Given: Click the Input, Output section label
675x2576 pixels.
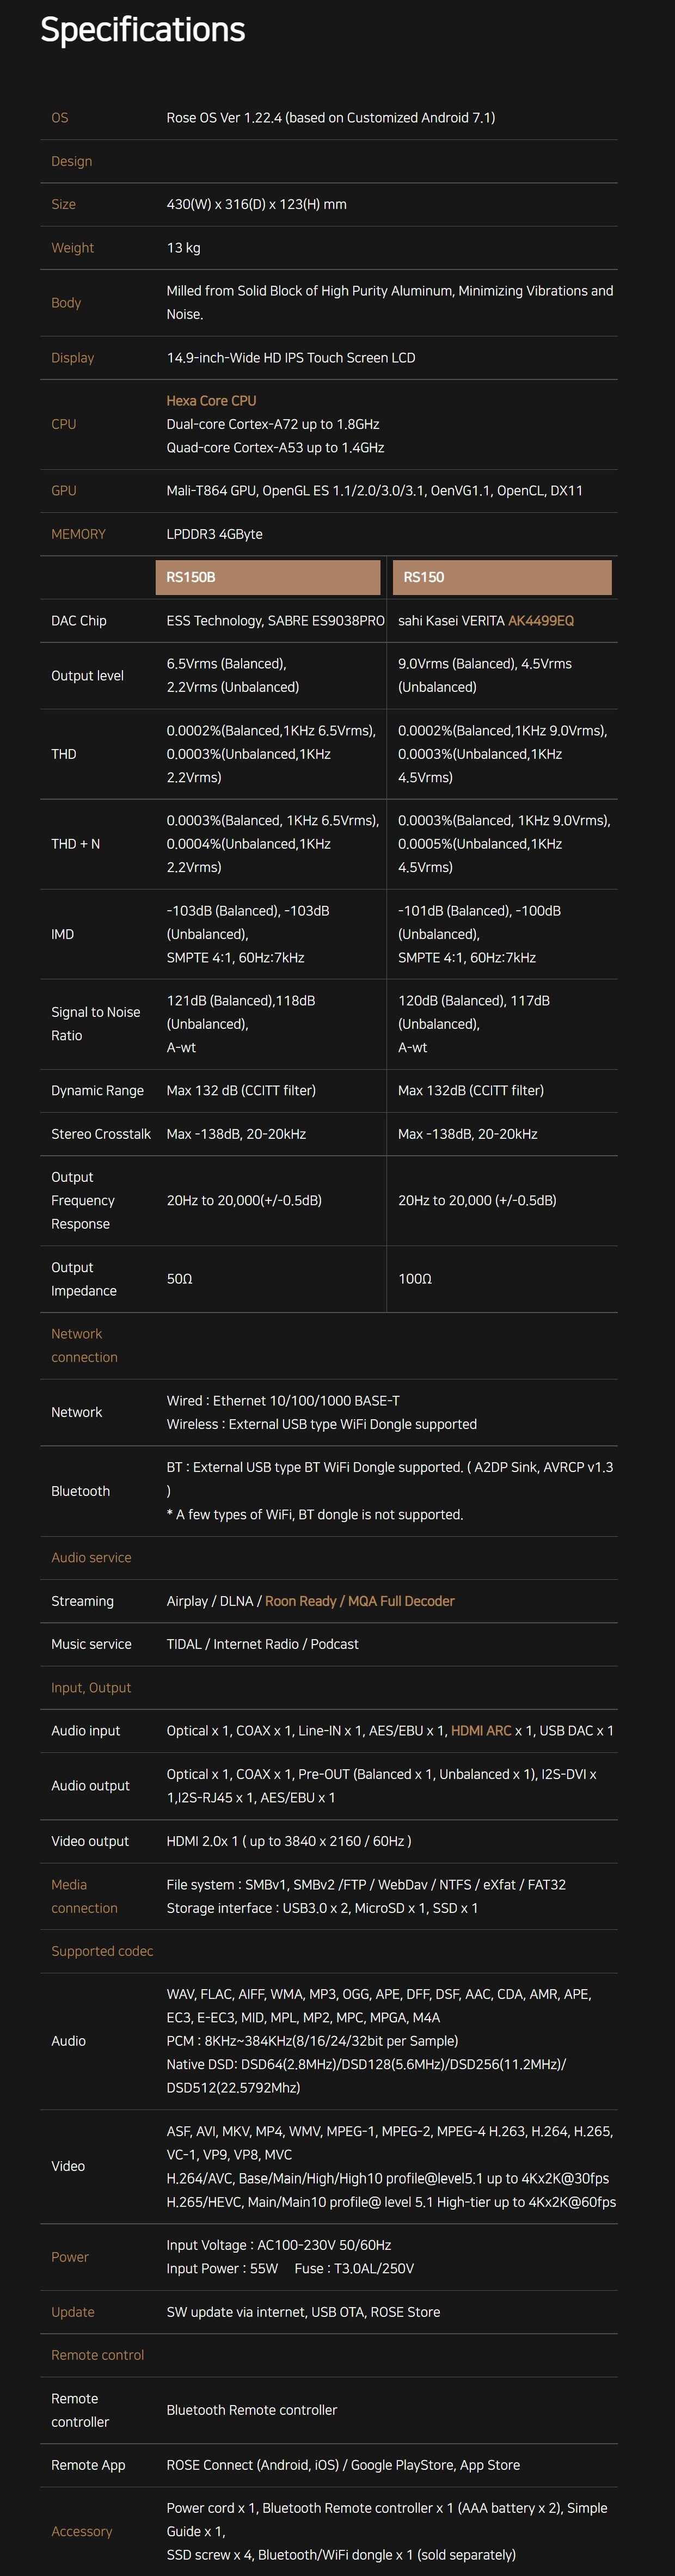Looking at the screenshot, I should 91,1687.
